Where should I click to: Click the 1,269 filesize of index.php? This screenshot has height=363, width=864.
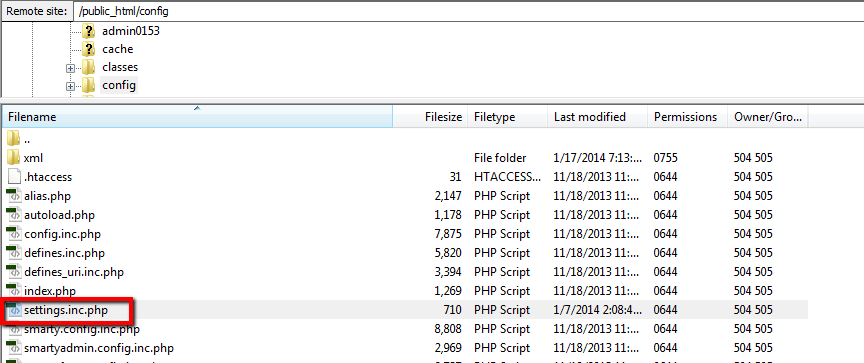pos(448,291)
